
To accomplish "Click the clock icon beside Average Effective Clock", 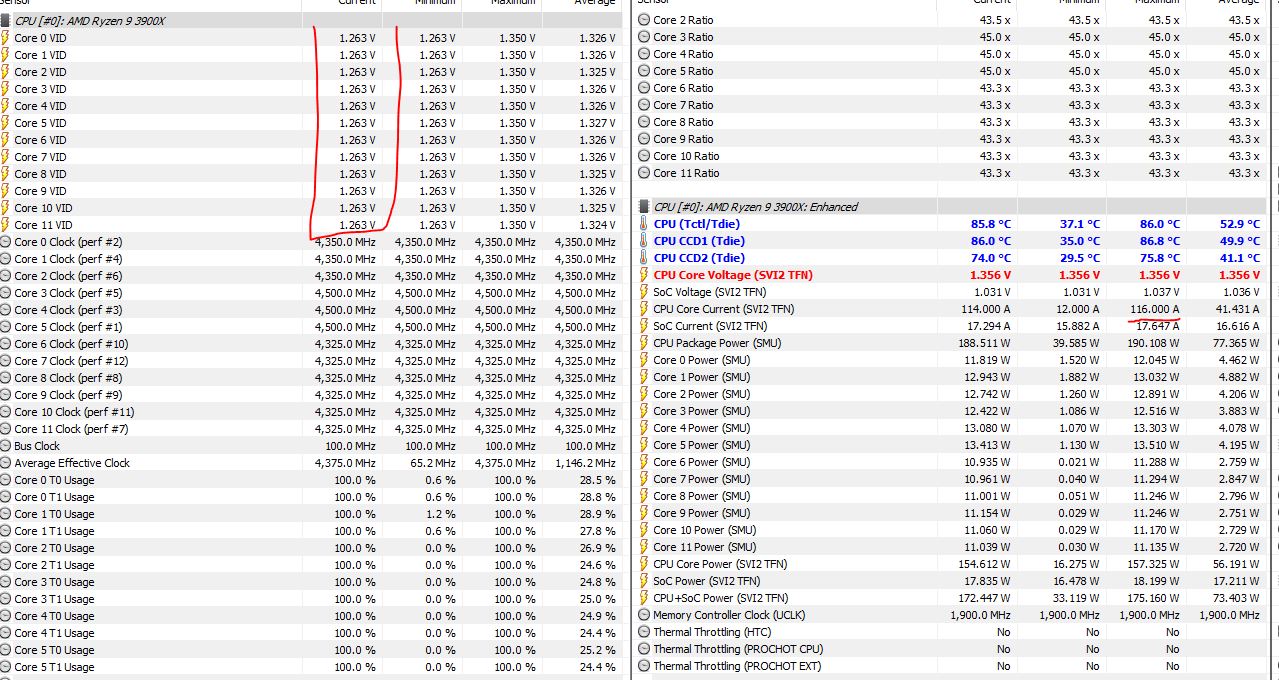I will [x=5, y=463].
